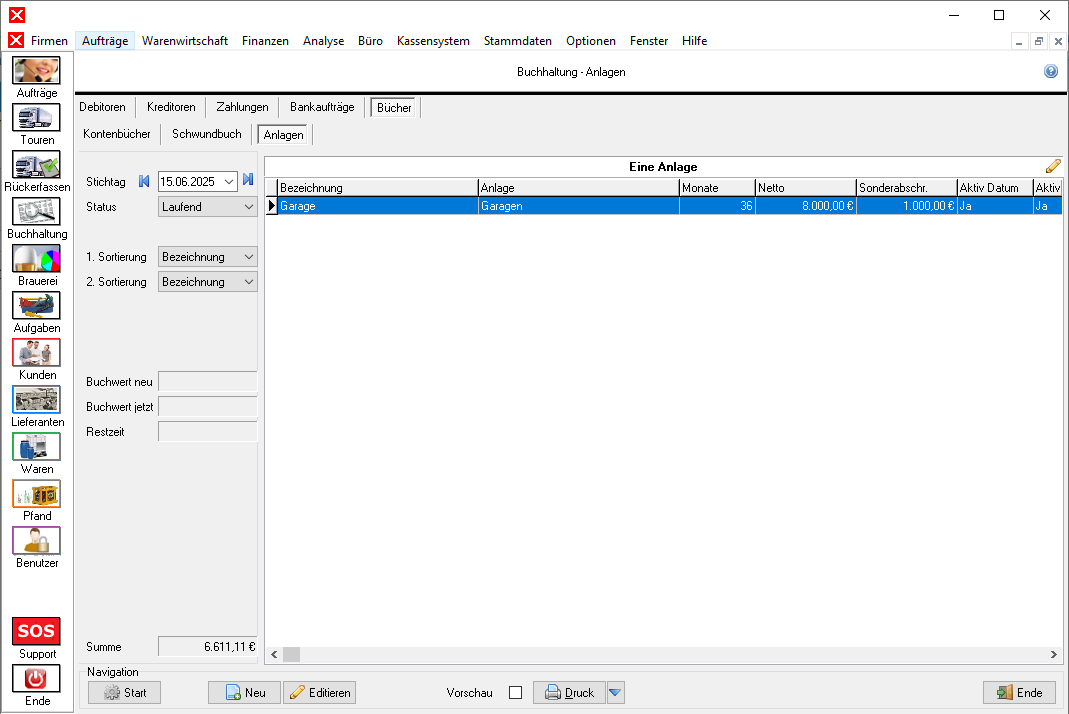Open the Kunden module icon
Viewport: 1069px width, 714px height.
point(36,353)
